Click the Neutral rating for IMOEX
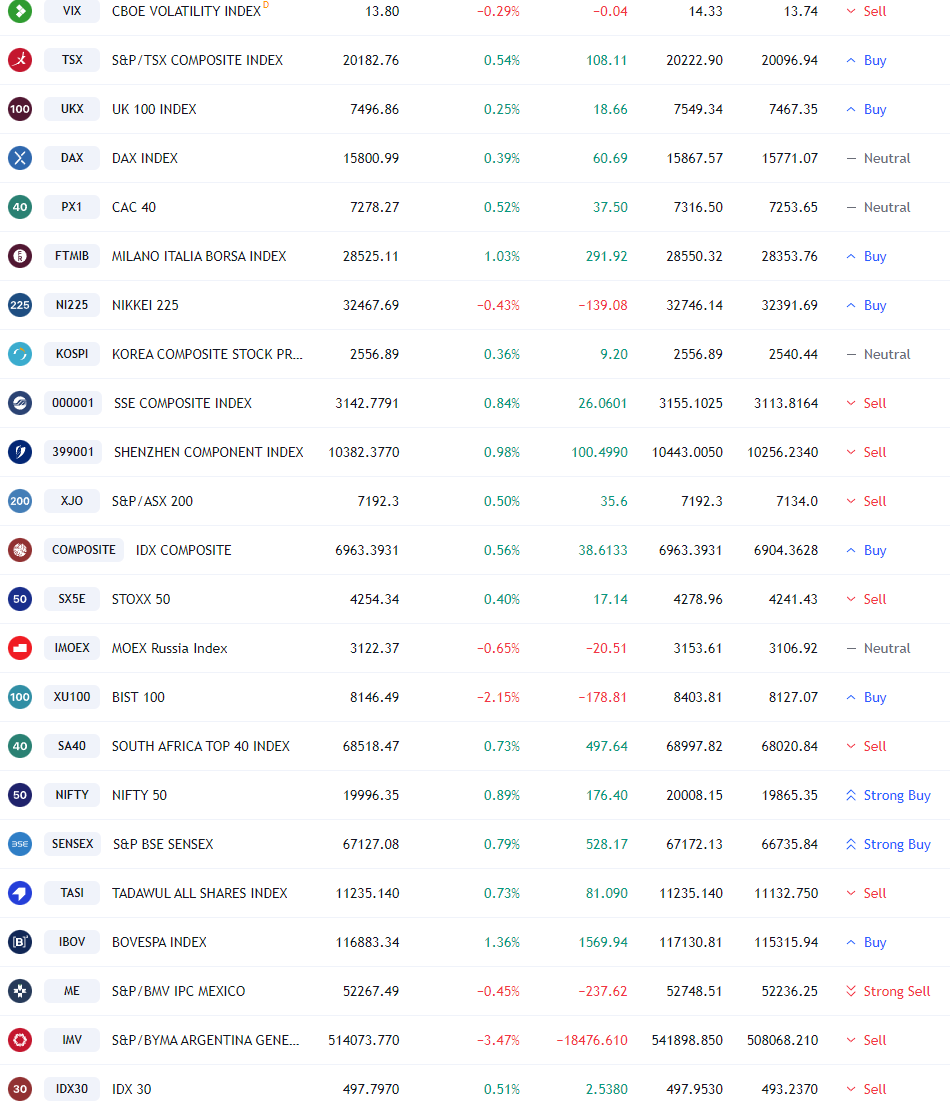The image size is (950, 1105). pyautogui.click(x=878, y=648)
